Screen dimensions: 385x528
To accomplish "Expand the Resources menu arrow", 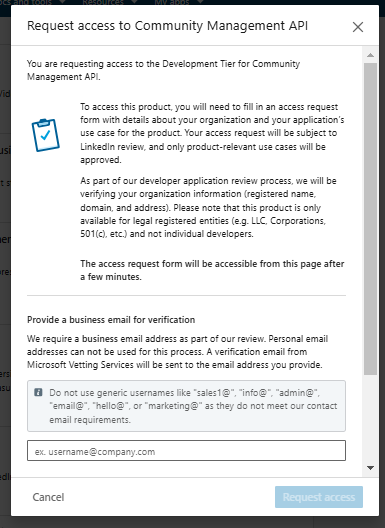I will (x=134, y=2).
